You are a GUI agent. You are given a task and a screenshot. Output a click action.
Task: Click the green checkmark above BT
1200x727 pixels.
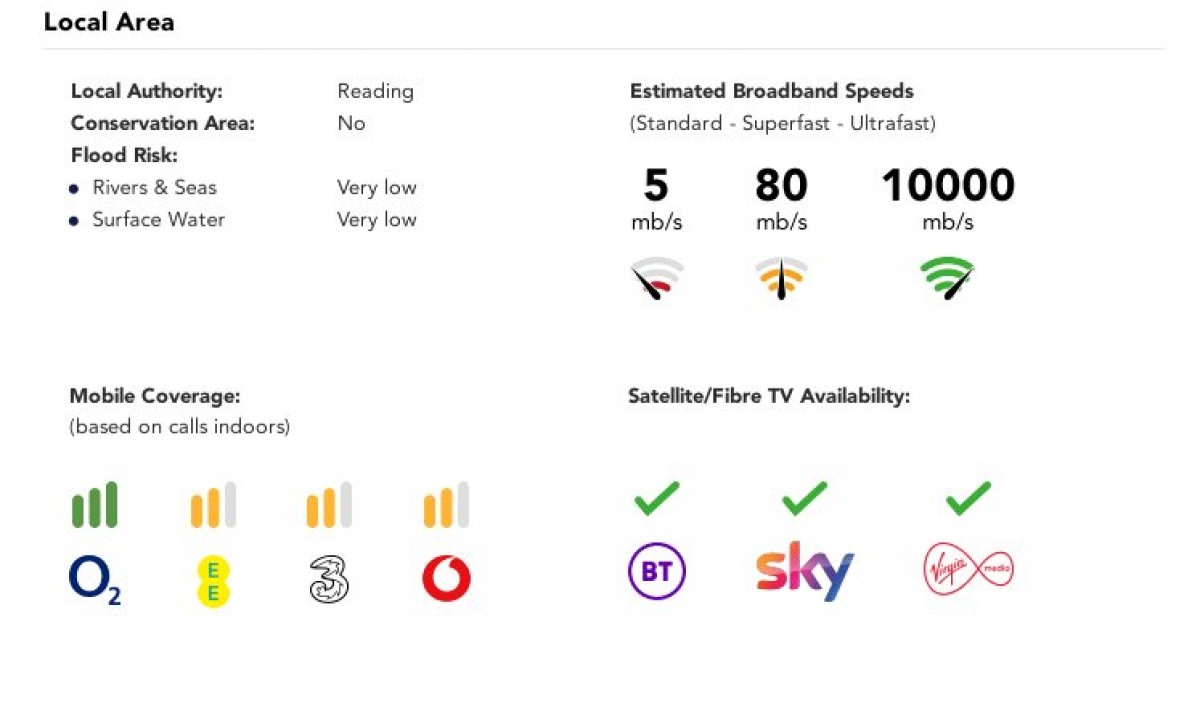click(x=657, y=498)
